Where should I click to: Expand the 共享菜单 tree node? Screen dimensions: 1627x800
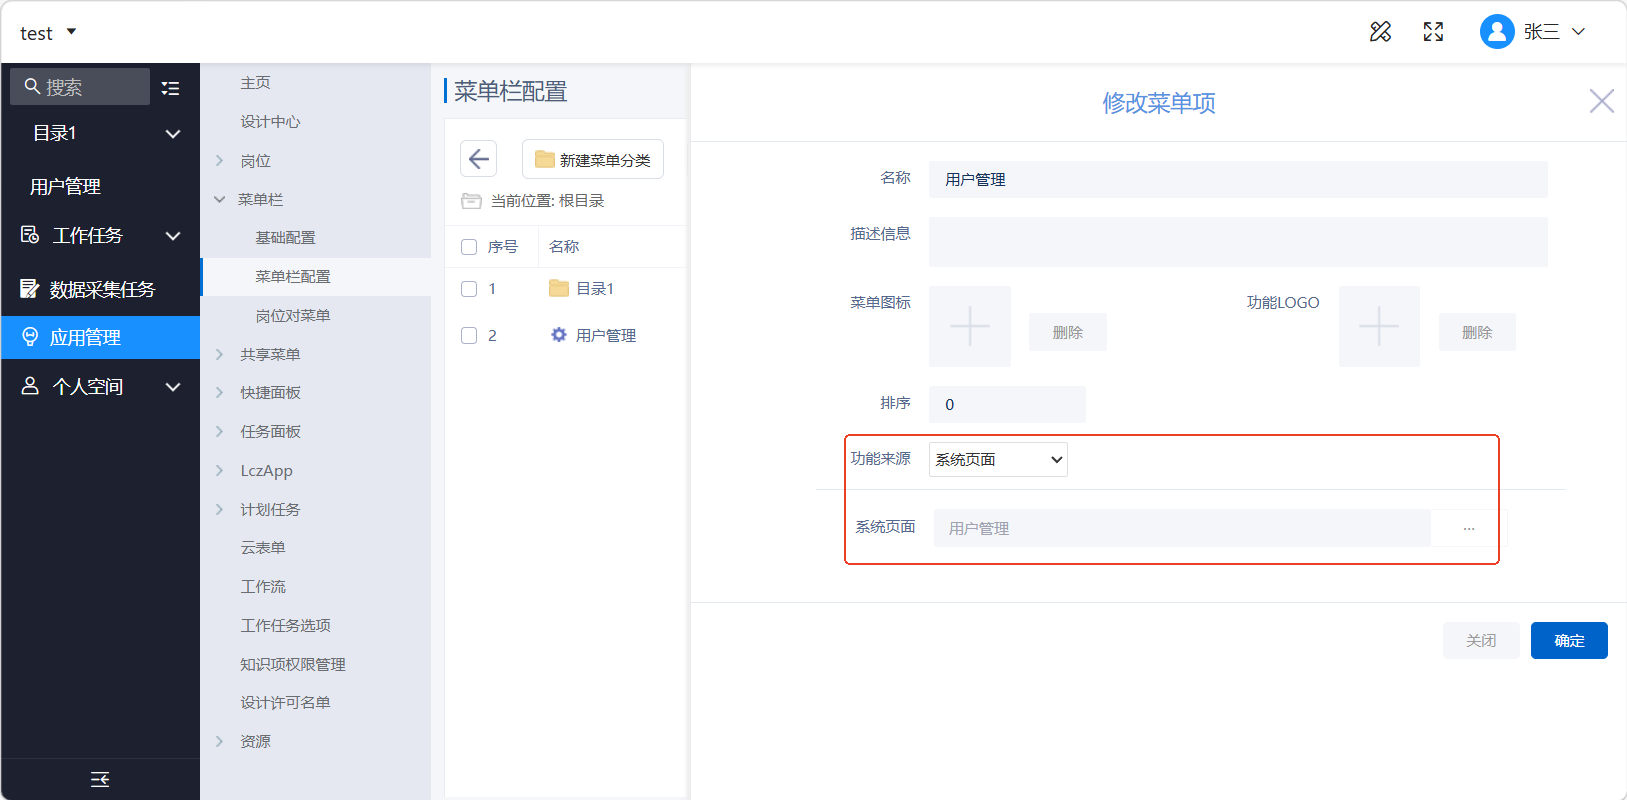tap(220, 354)
